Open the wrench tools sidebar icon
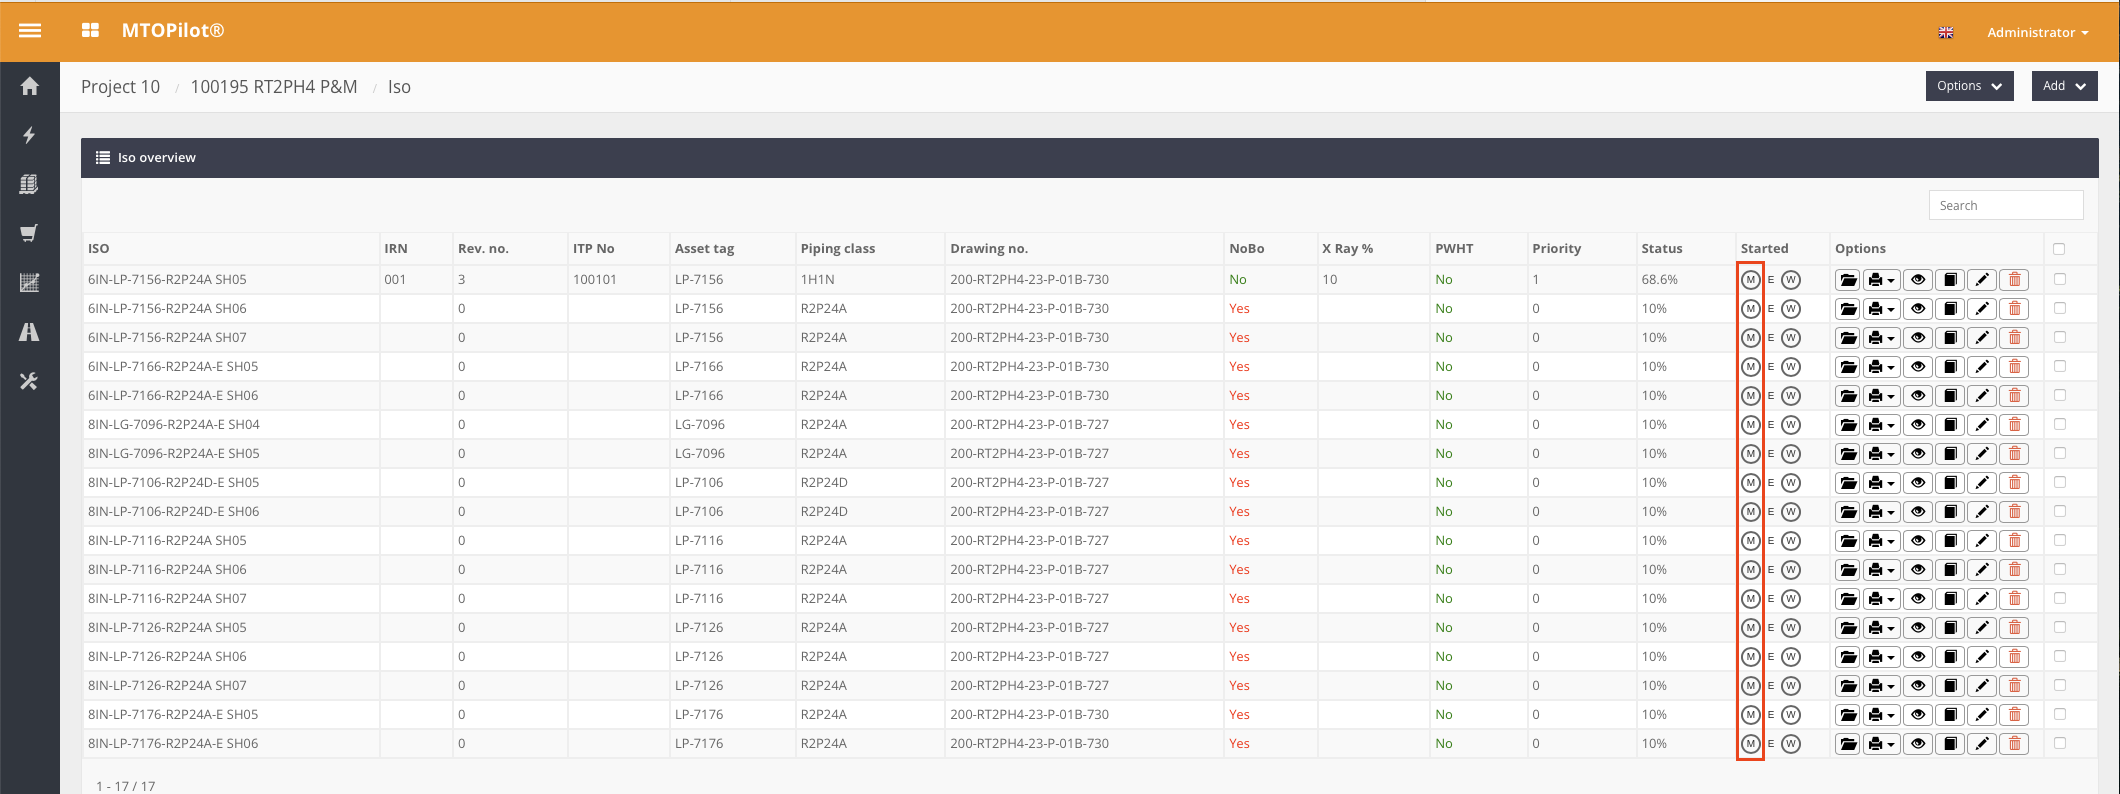 (30, 381)
